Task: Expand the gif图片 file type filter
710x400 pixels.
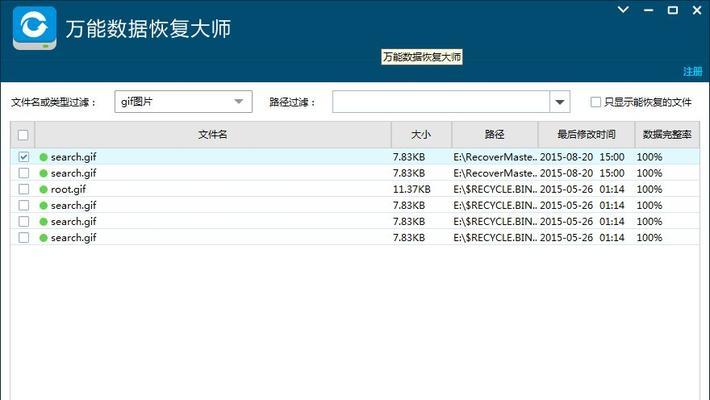Action: (x=183, y=101)
